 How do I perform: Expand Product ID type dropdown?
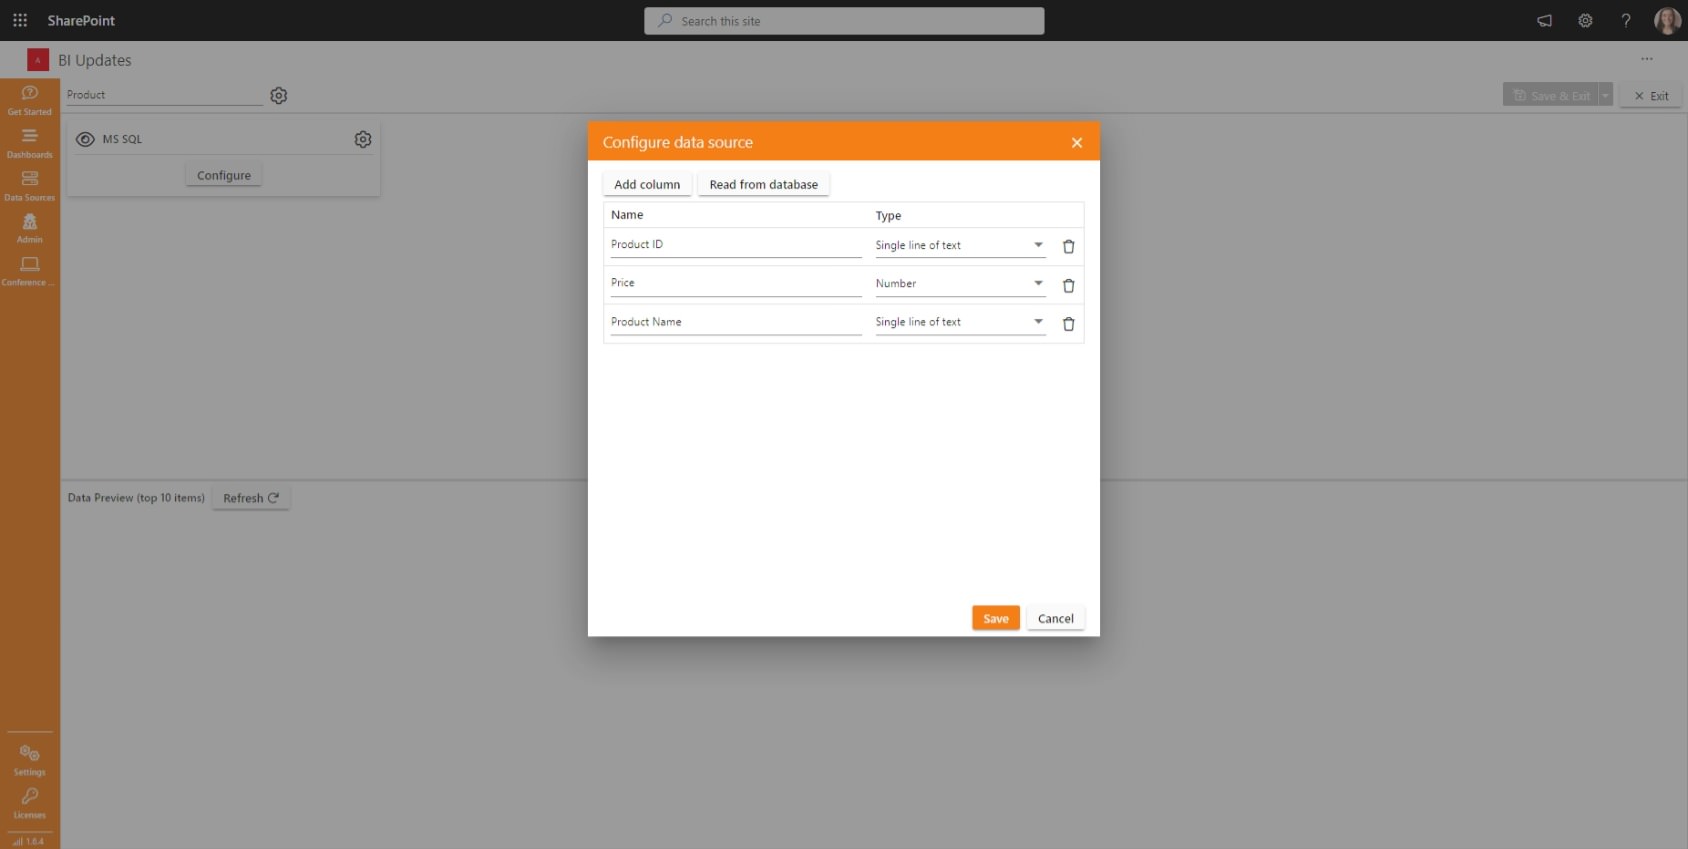(1038, 245)
